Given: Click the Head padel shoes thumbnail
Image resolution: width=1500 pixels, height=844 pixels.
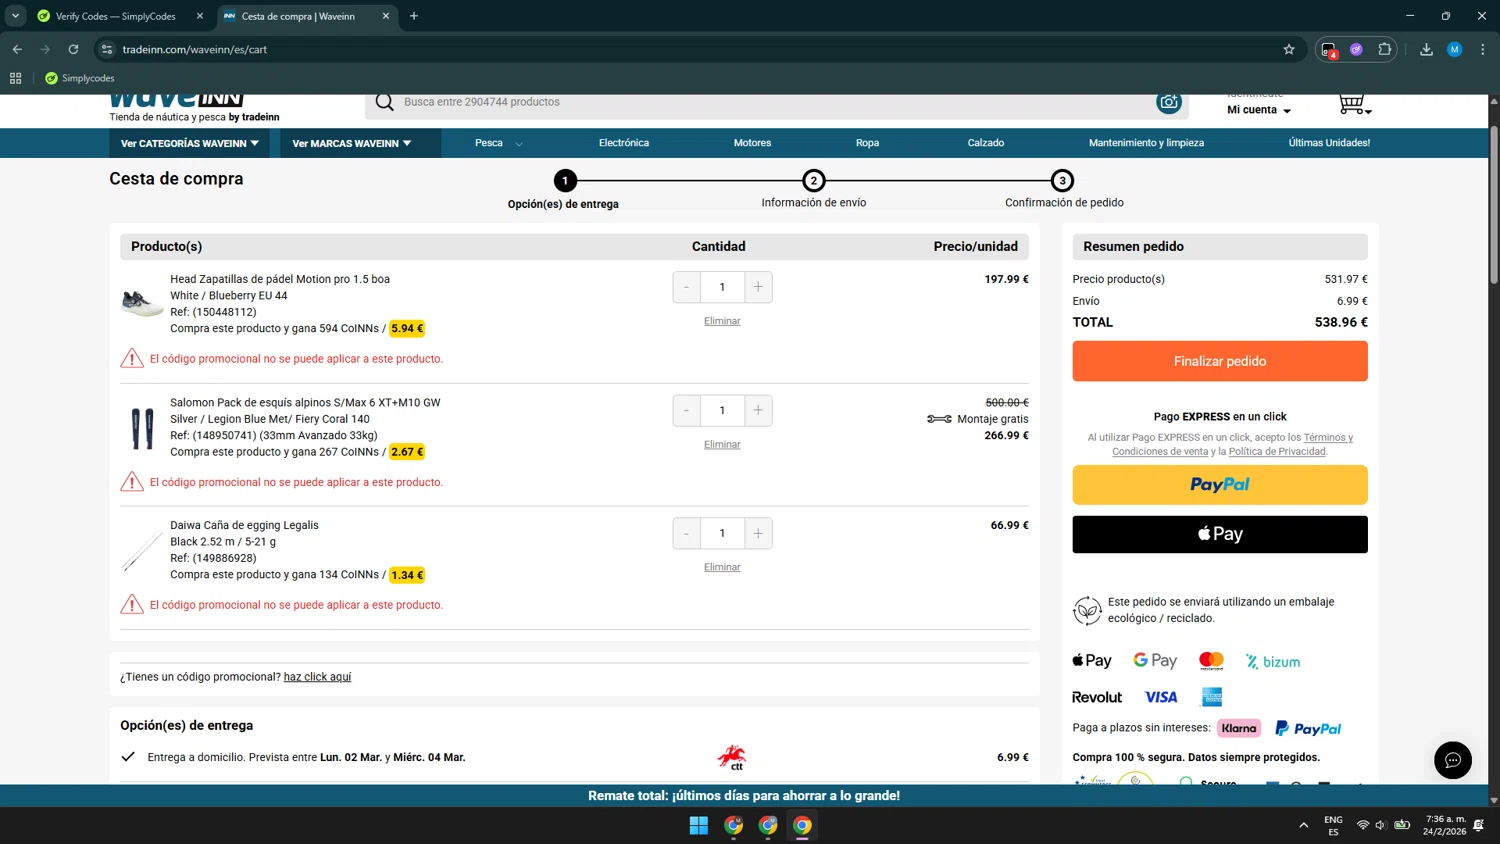Looking at the screenshot, I should point(142,303).
